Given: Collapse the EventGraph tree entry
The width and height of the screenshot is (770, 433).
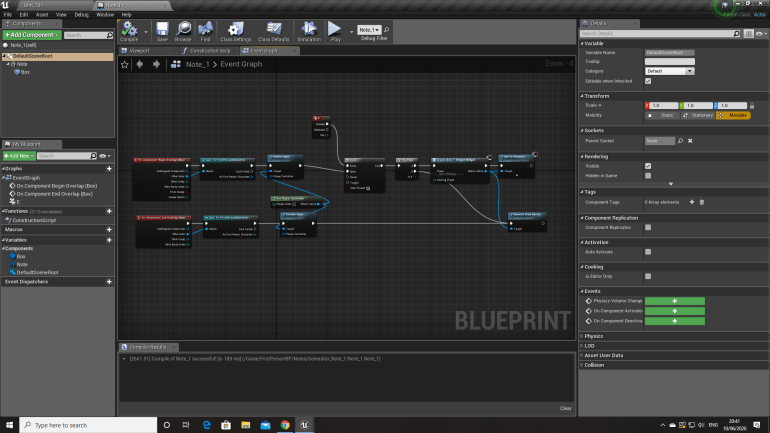Looking at the screenshot, I should 4,178.
